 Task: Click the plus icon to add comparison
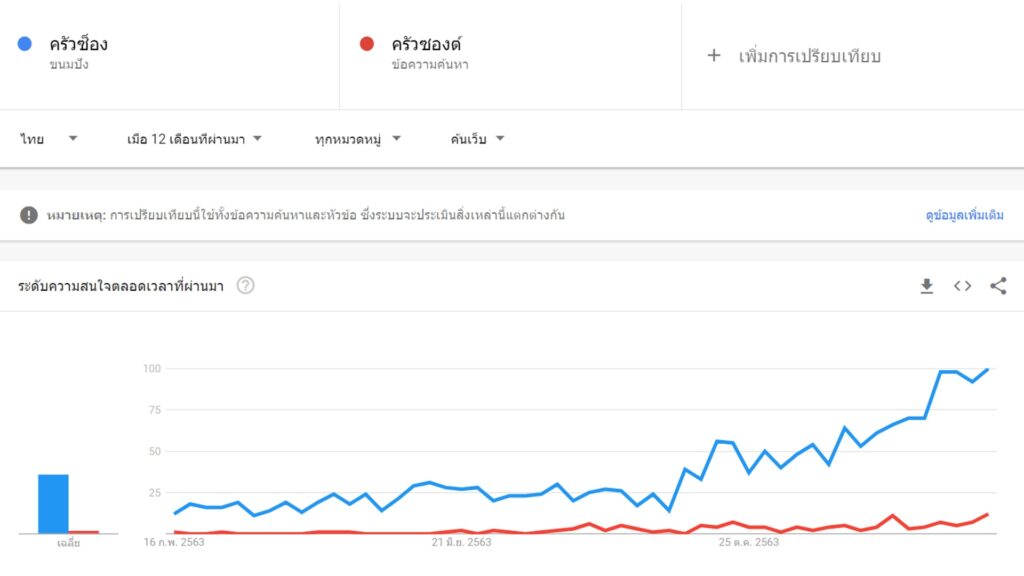(x=714, y=56)
